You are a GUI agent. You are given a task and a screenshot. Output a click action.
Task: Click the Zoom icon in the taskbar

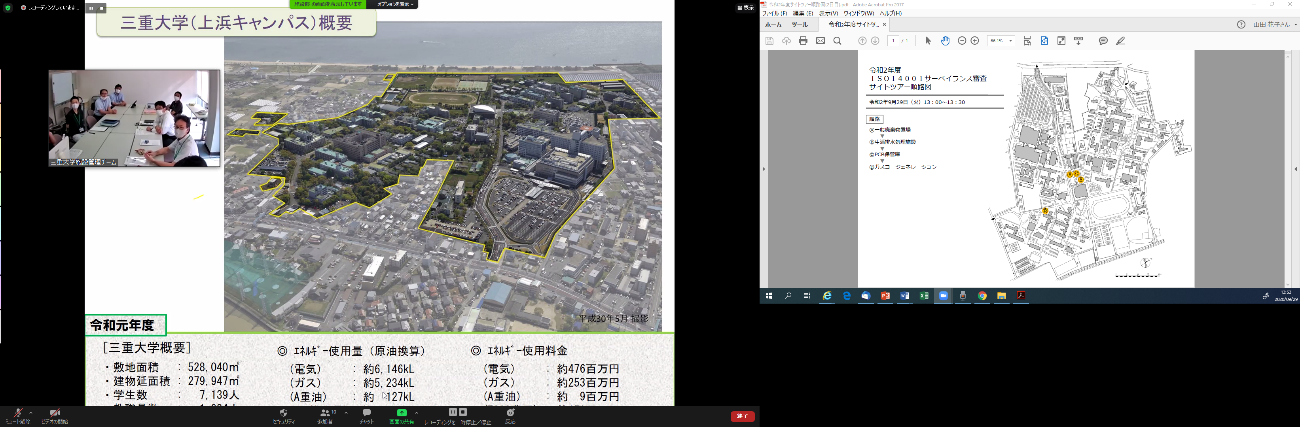943,296
